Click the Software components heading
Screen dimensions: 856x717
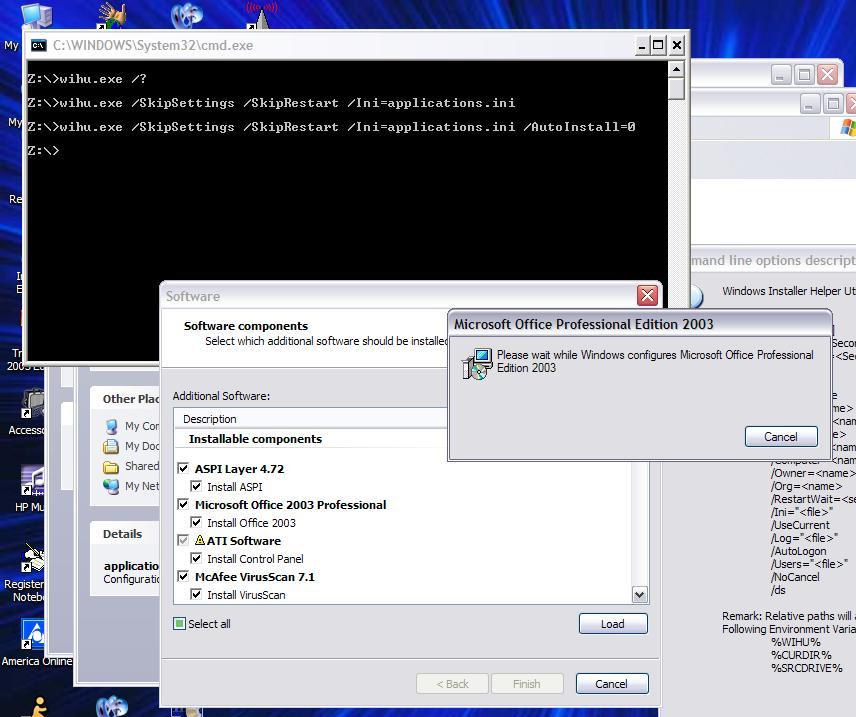pos(246,326)
